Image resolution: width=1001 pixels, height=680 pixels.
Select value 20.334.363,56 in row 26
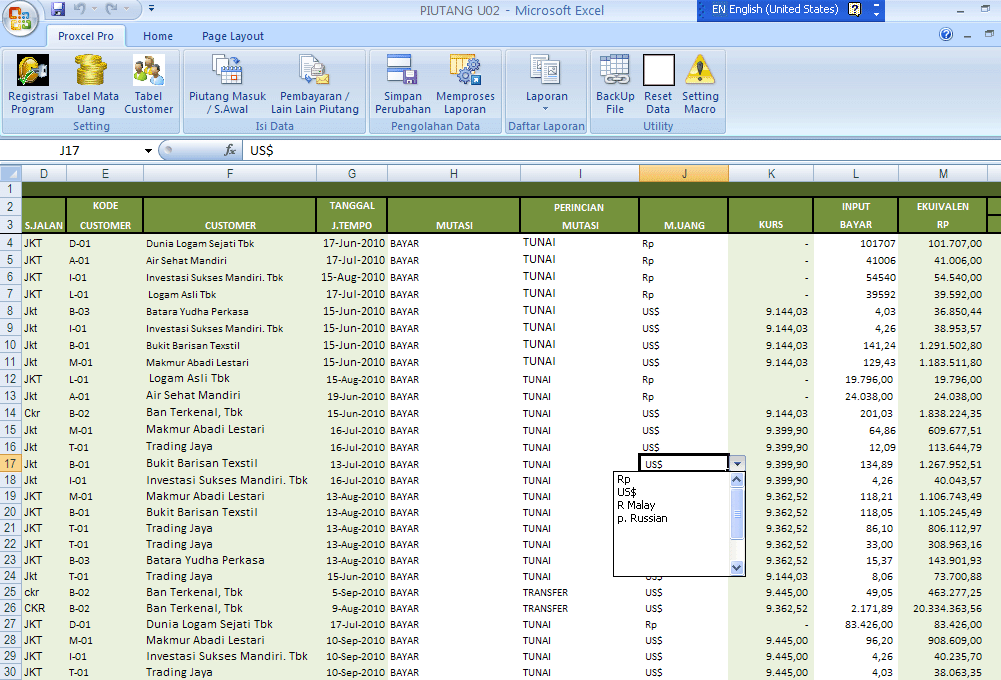943,608
